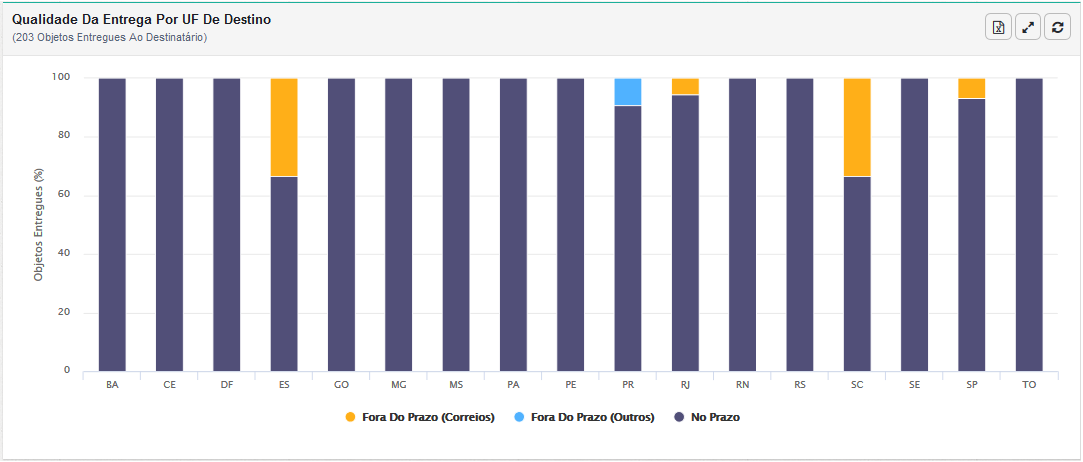Click the RN bar in the chart
1083x462 pixels.
(742, 224)
